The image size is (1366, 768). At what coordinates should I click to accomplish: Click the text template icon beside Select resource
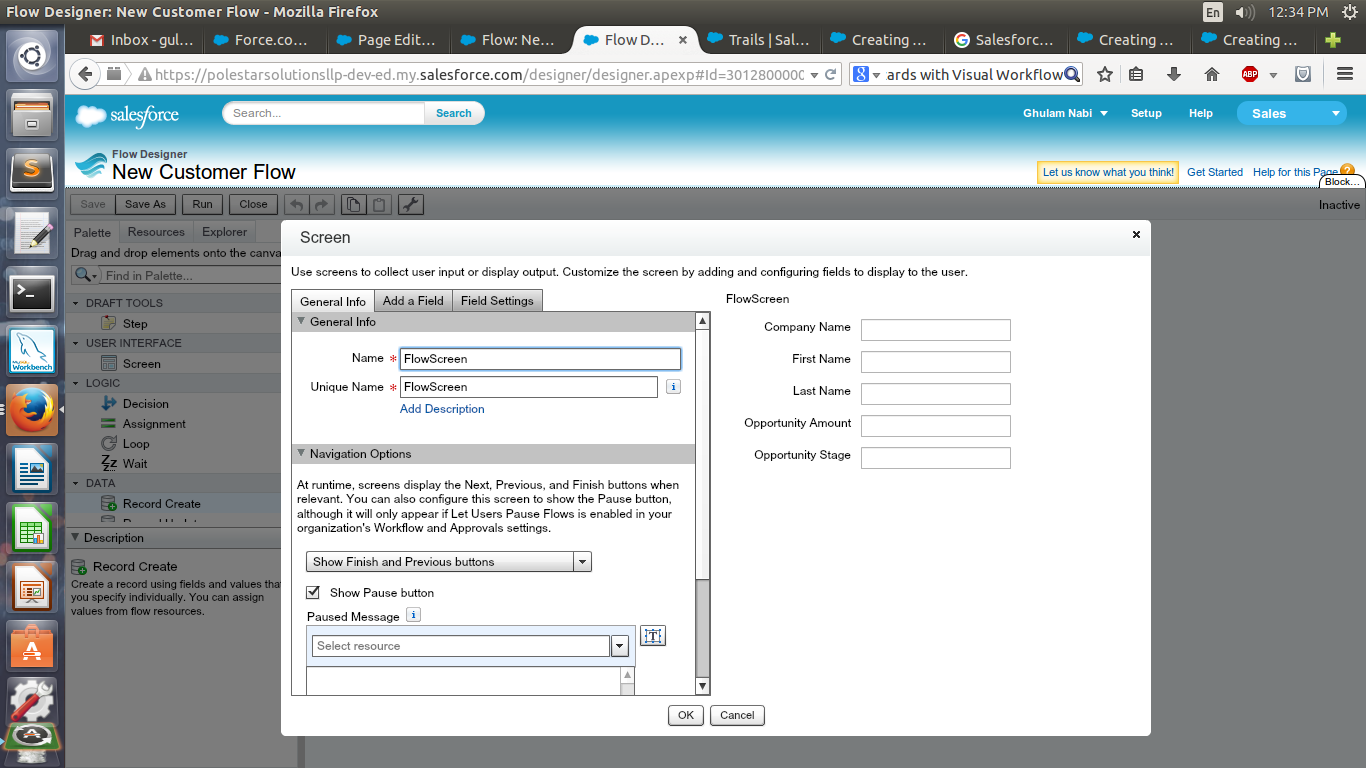coord(653,636)
